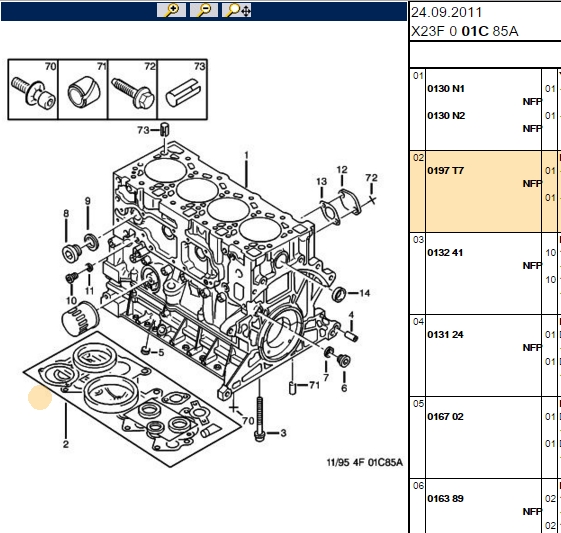
Task: Click callout number 12 flange
Action: pyautogui.click(x=342, y=170)
